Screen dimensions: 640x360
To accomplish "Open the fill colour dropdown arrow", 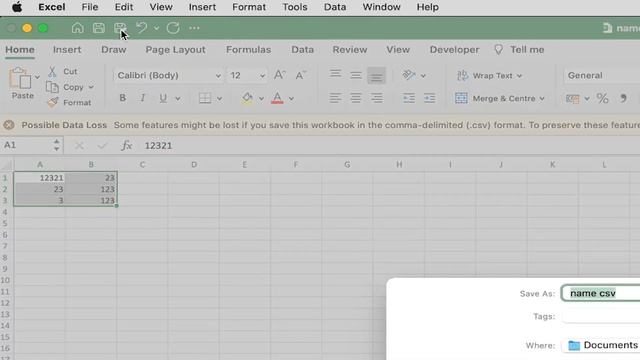I will pyautogui.click(x=261, y=98).
